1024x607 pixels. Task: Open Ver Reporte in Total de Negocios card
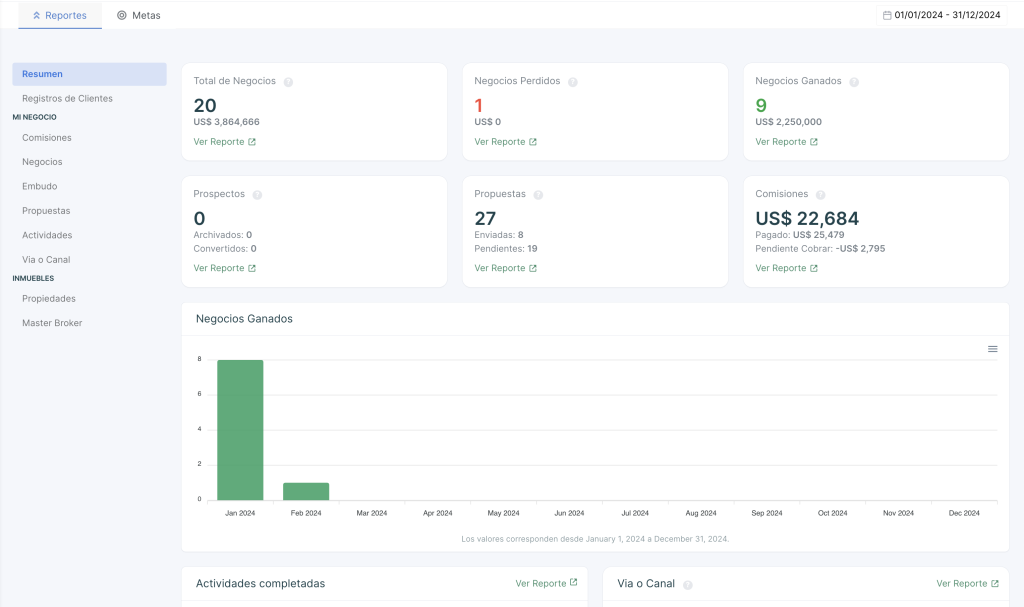click(x=224, y=142)
